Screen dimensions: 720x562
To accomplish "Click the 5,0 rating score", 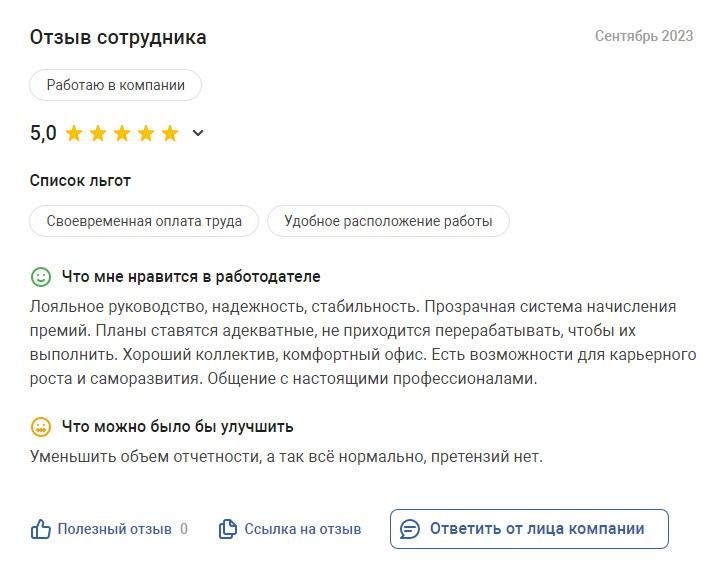I will tap(43, 133).
